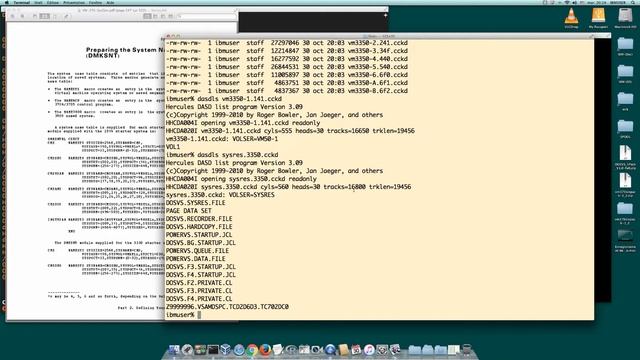The height and width of the screenshot is (360, 640).
Task: Click the 'VOL1' line in terminal
Action: (x=173, y=147)
